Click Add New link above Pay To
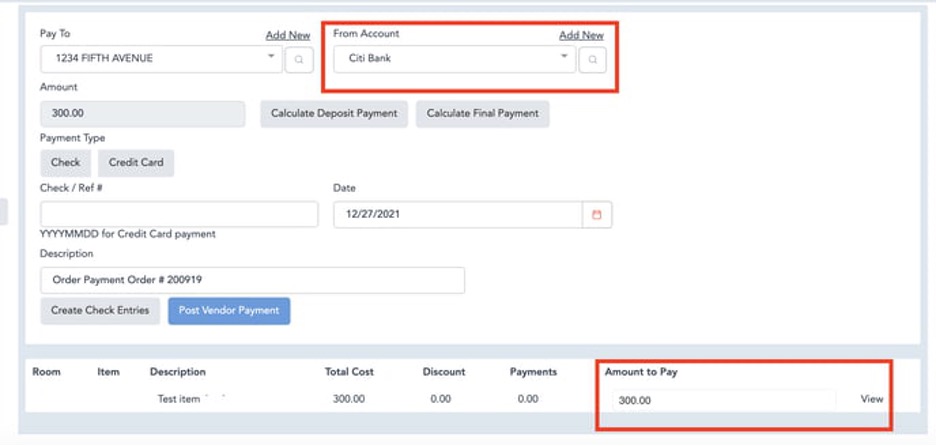Viewport: 936px width, 446px height. [288, 35]
